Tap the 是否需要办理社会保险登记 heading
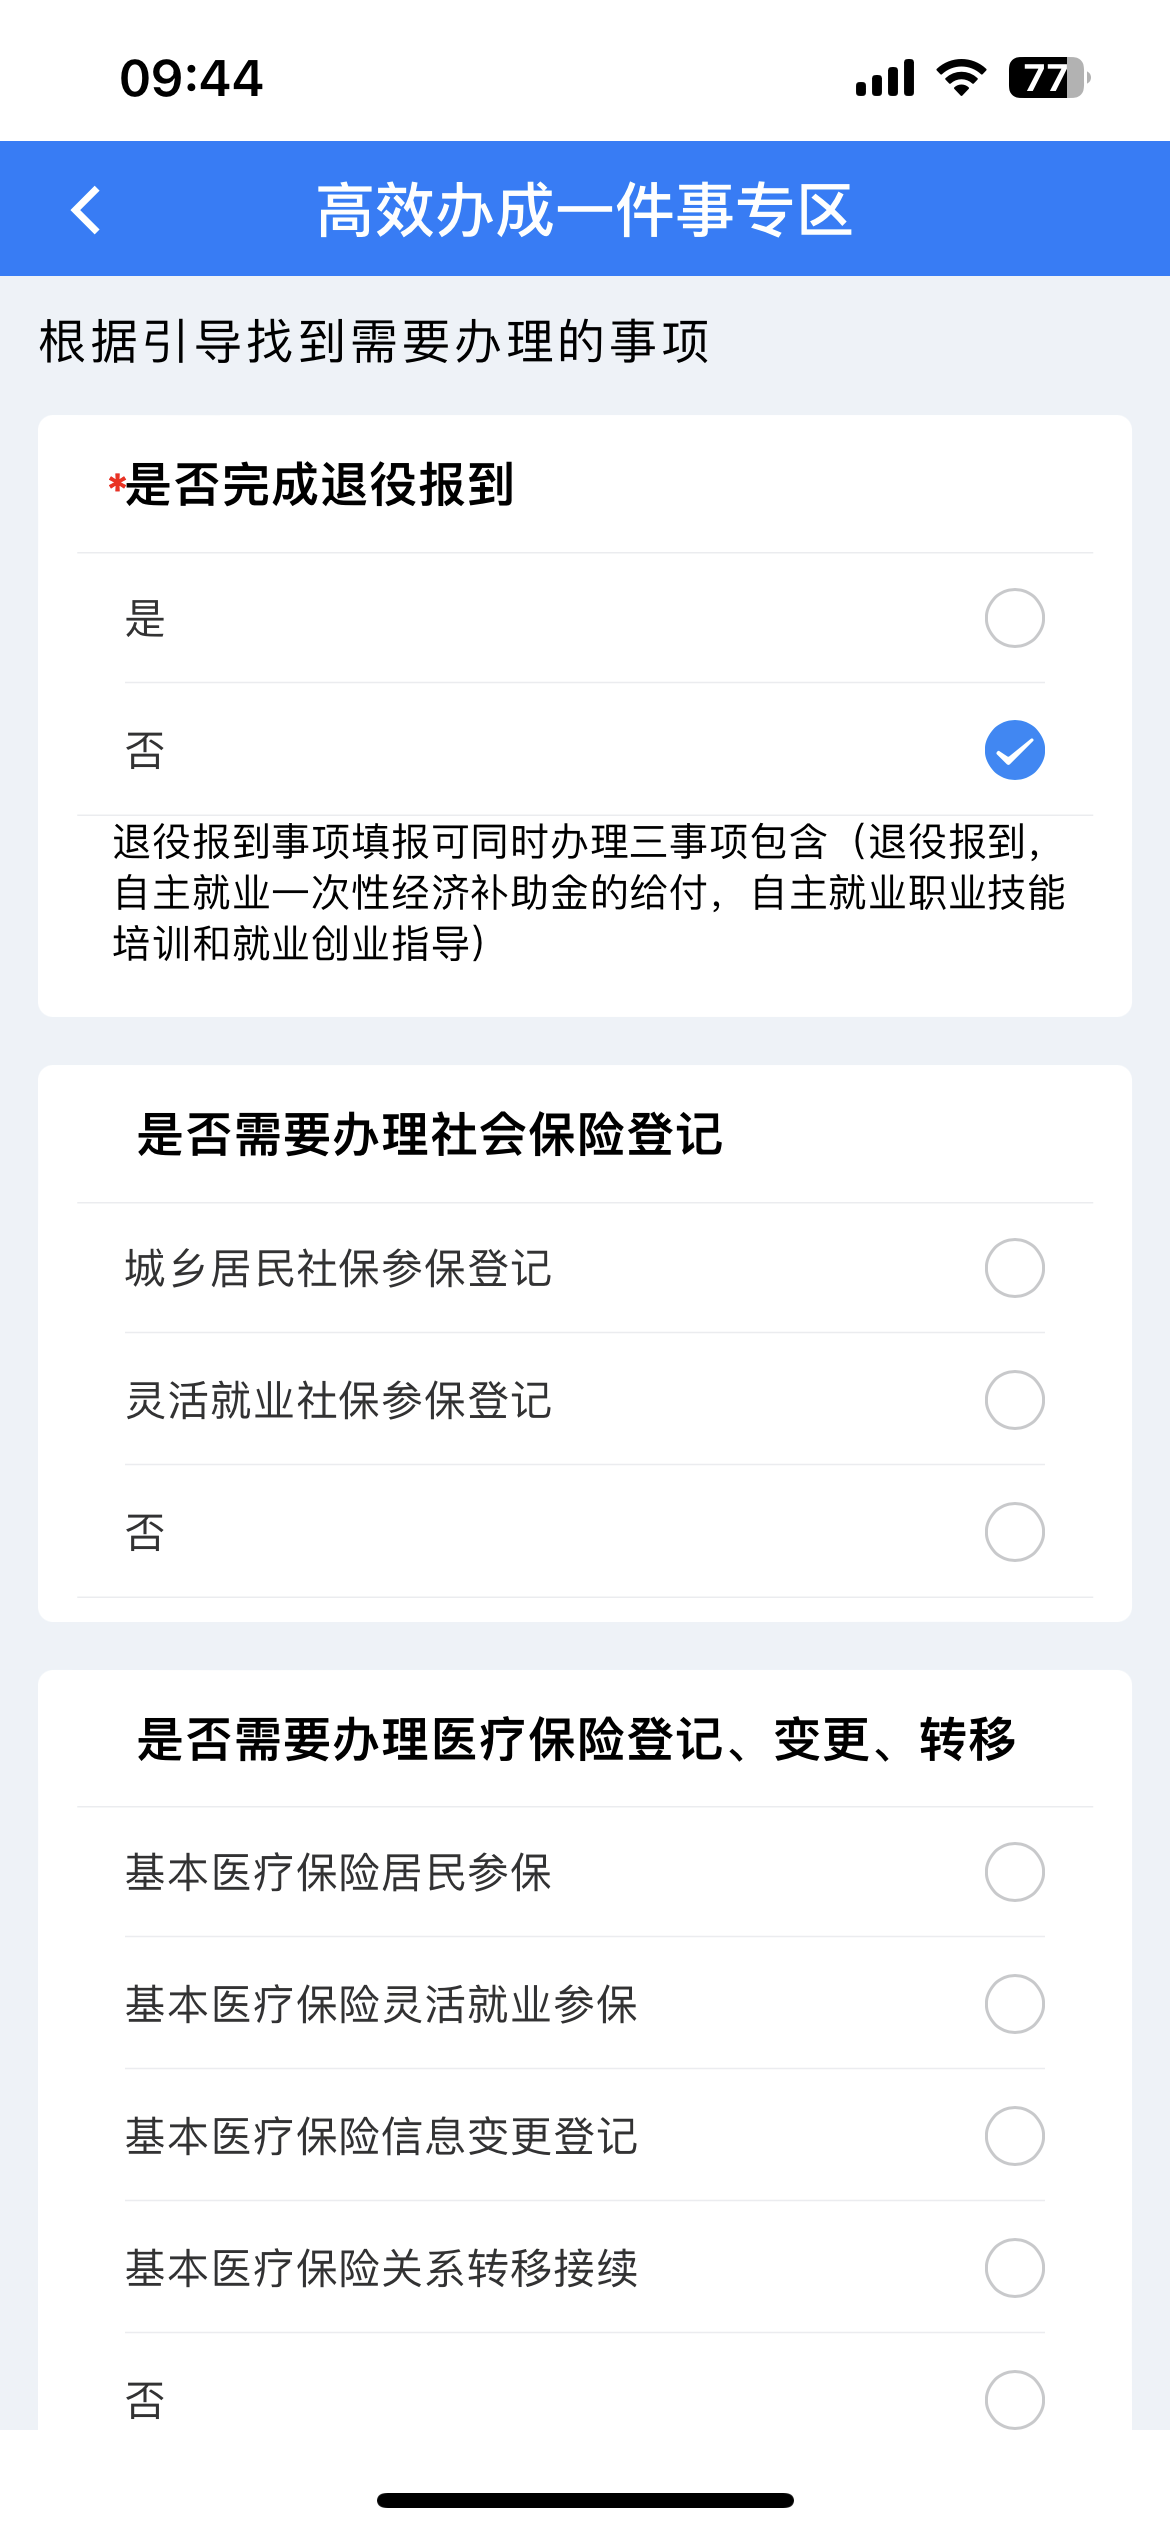 click(430, 1135)
